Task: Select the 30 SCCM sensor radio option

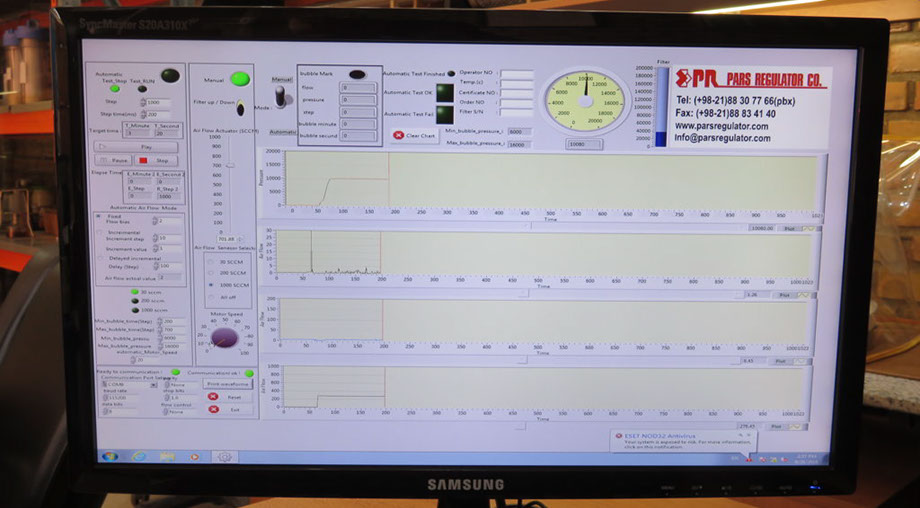Action: point(211,261)
